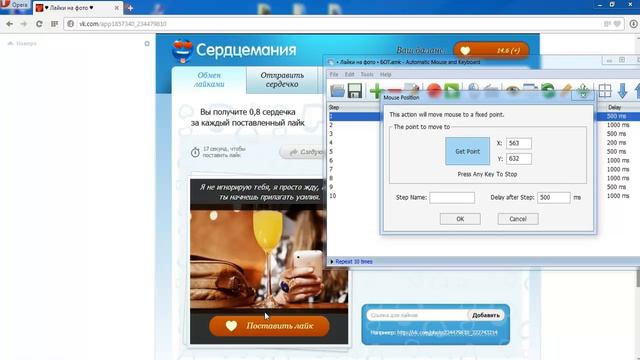Confirm Mouse Position dialog with OK
Screen dimensions: 640x360
[460, 219]
